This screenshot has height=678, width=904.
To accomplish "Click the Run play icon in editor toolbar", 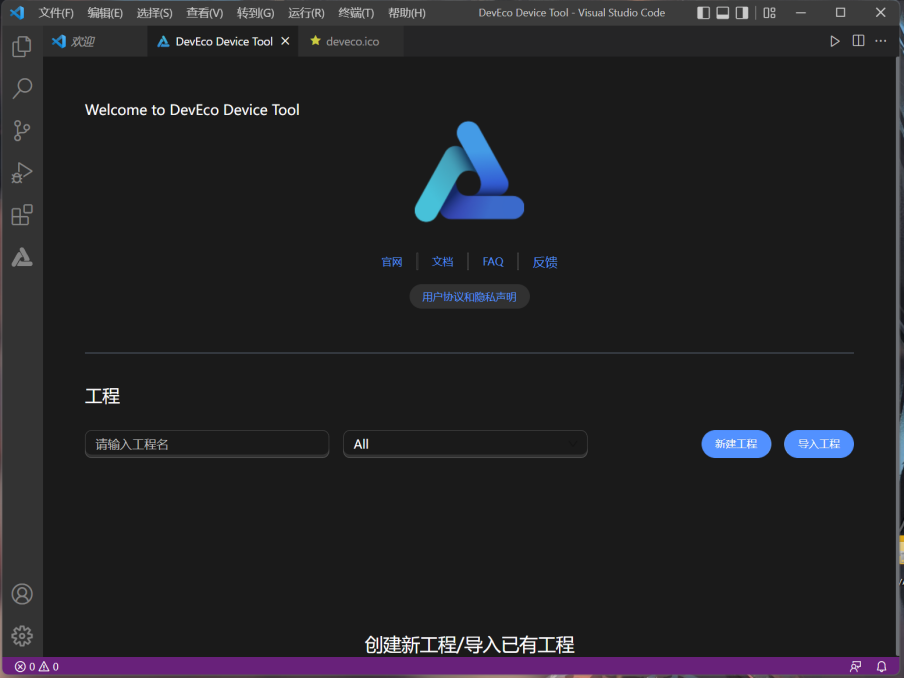I will (x=834, y=41).
